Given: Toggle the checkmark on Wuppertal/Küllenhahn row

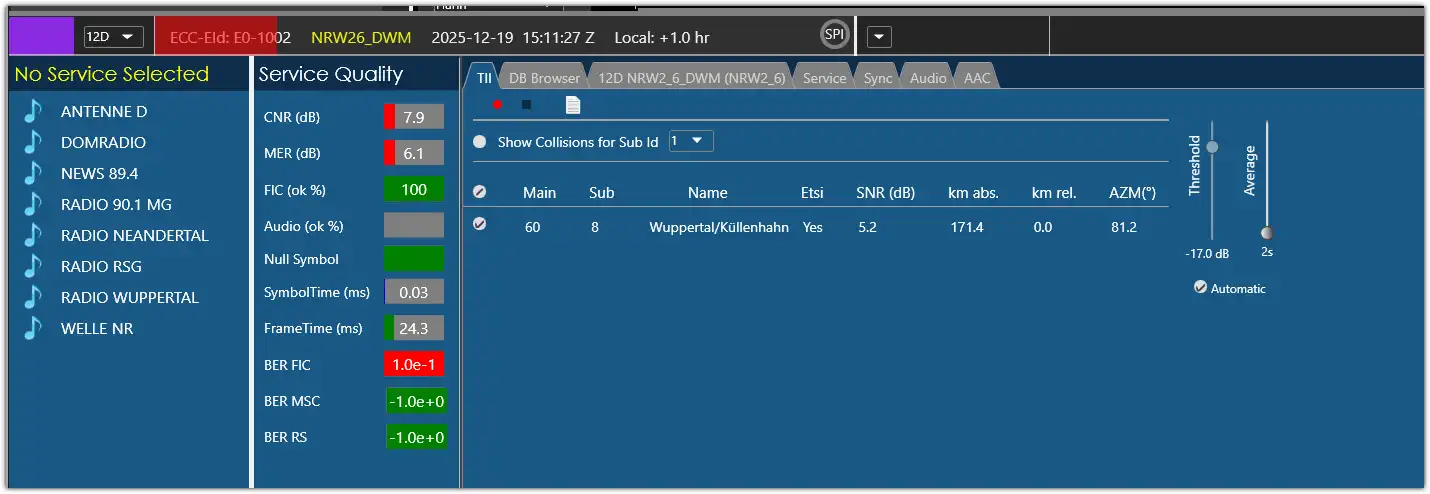Looking at the screenshot, I should [x=480, y=225].
